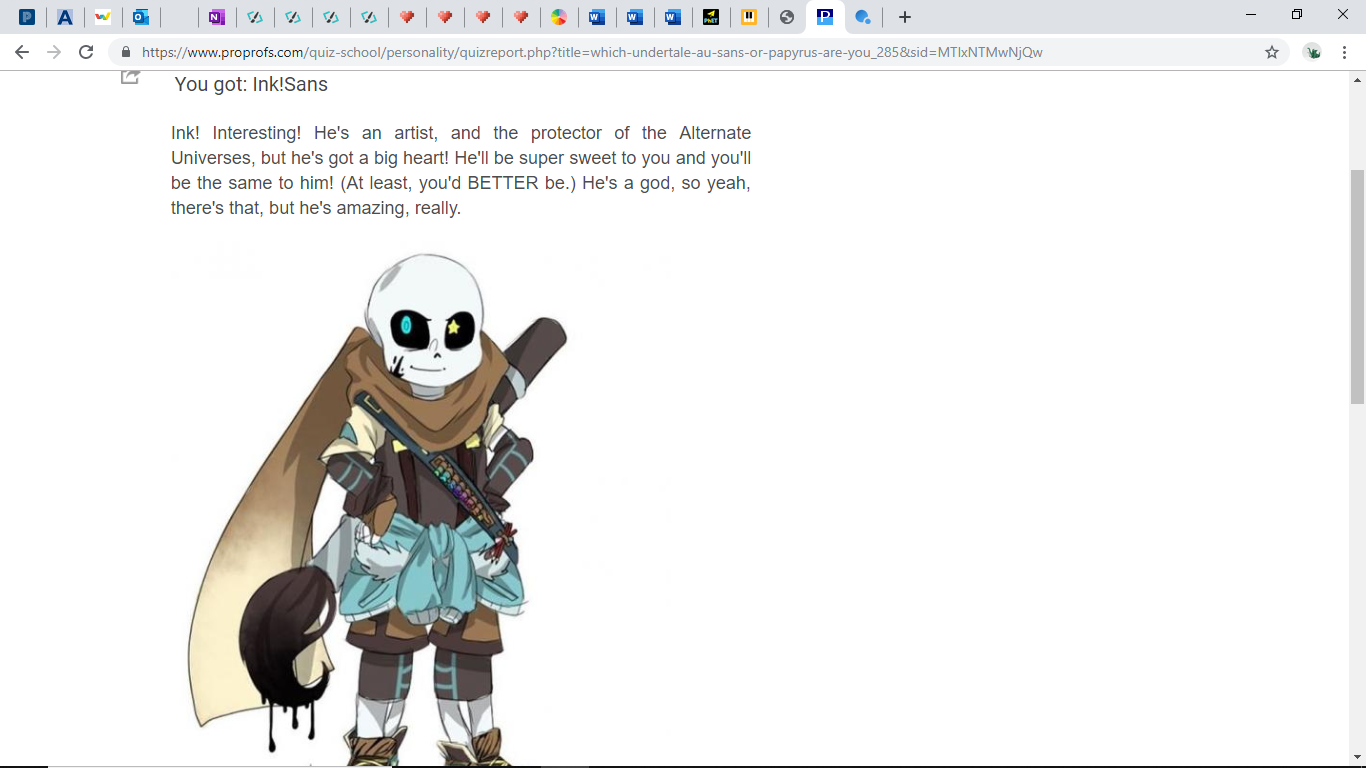This screenshot has height=768, width=1366.
Task: Switch to the first Word document tab
Action: pos(597,17)
